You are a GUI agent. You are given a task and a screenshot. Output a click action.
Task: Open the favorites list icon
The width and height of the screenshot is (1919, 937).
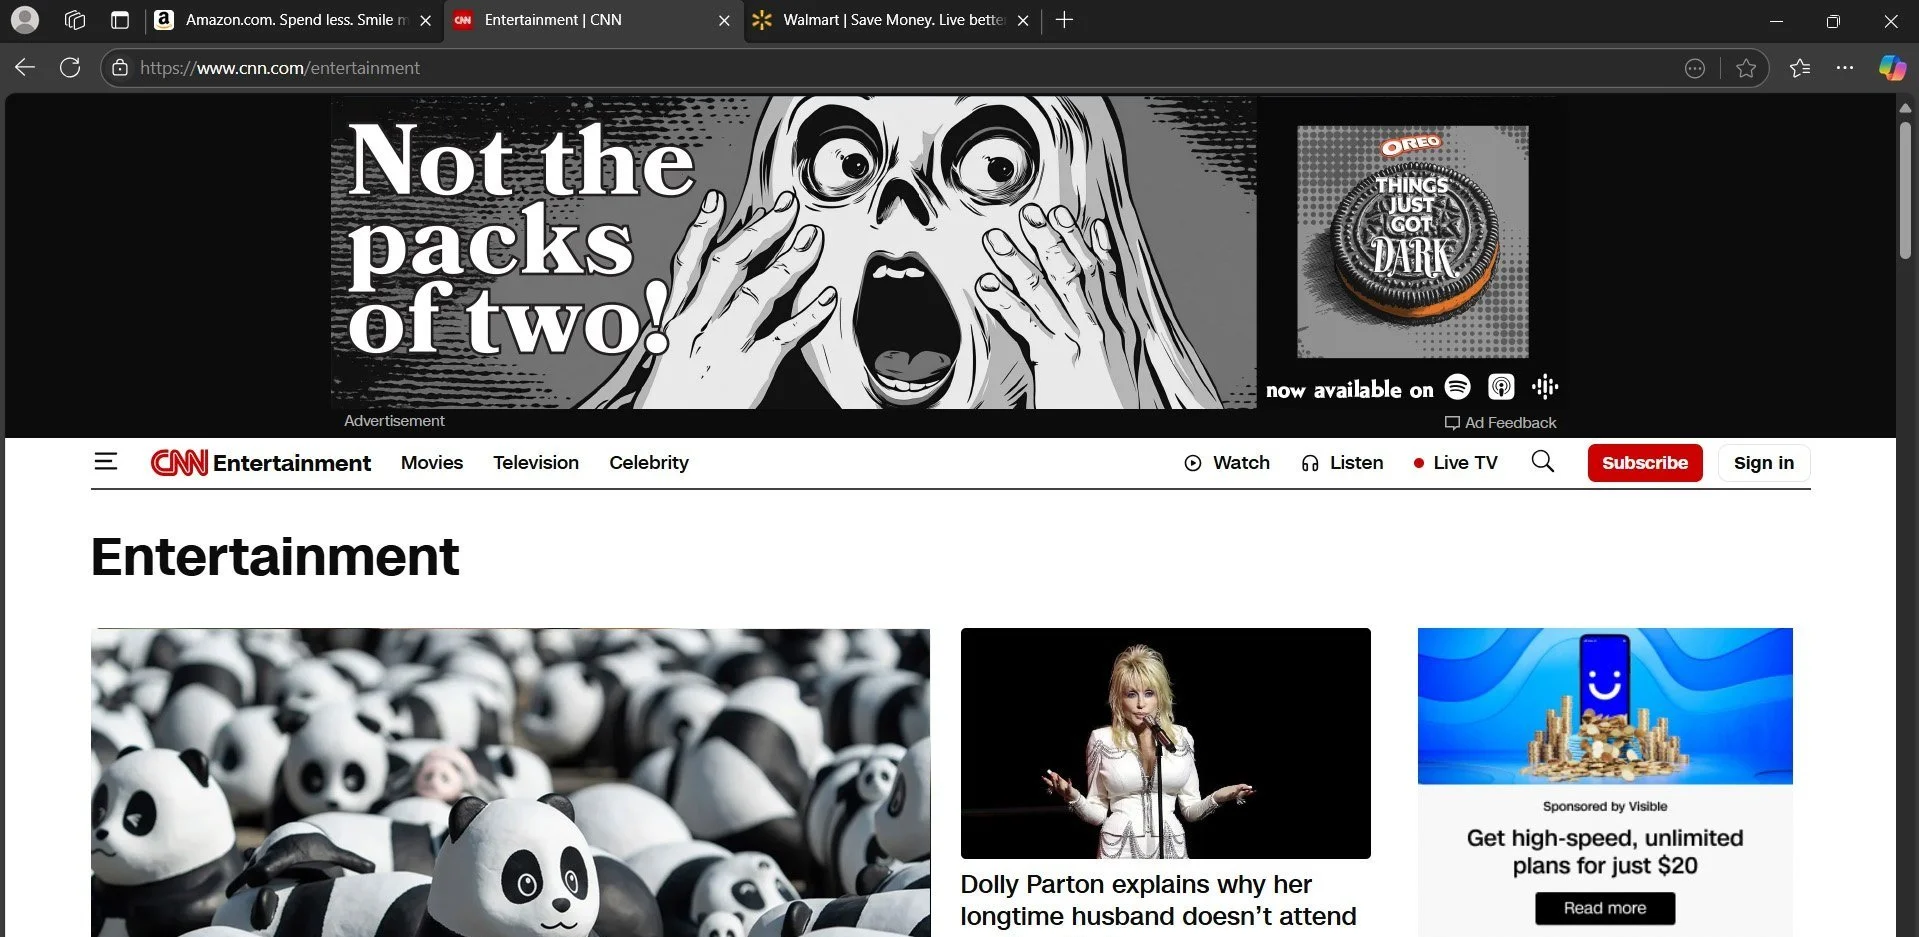[x=1800, y=68]
